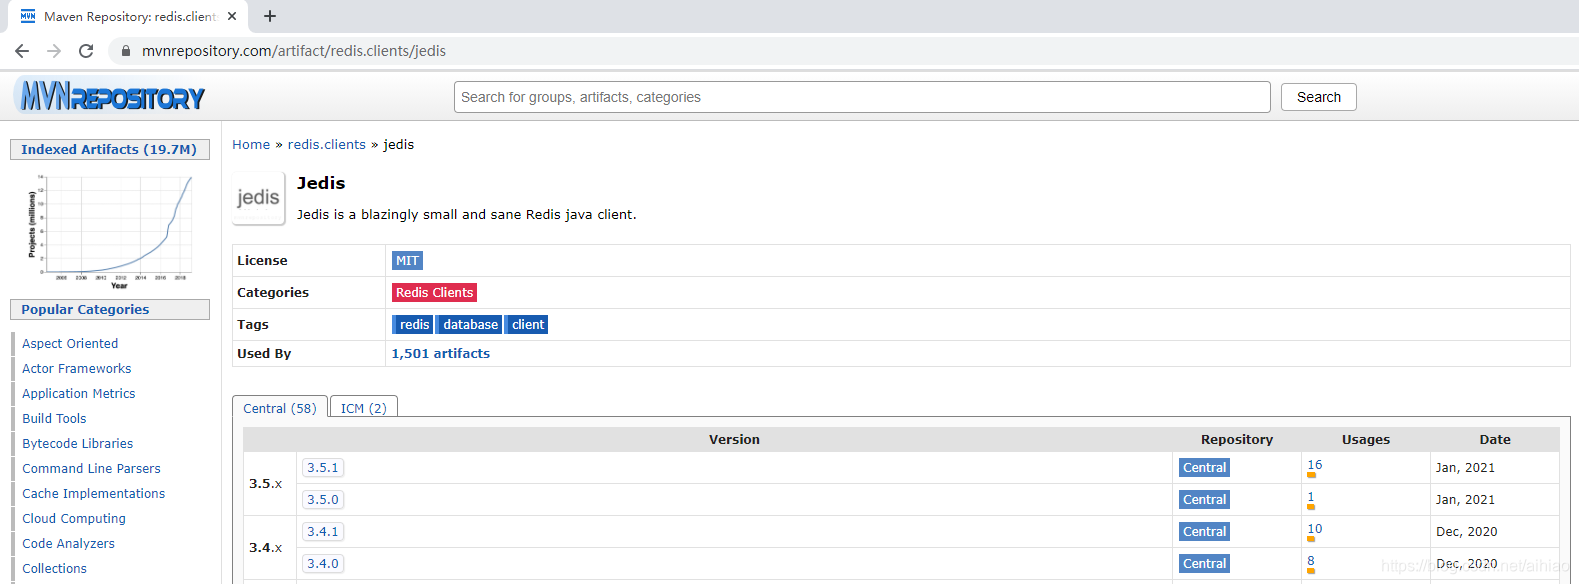Click the padlock site info icon
The height and width of the screenshot is (584, 1579).
[x=126, y=51]
